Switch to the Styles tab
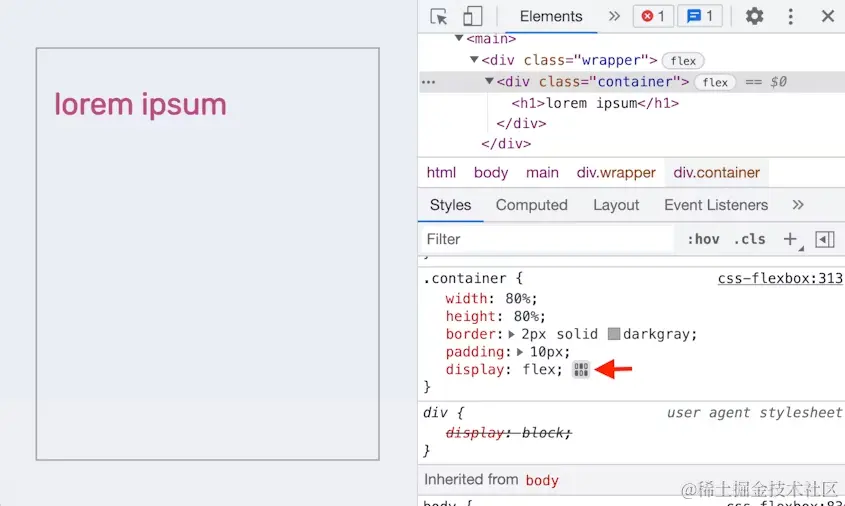Image resolution: width=845 pixels, height=506 pixels. (451, 205)
